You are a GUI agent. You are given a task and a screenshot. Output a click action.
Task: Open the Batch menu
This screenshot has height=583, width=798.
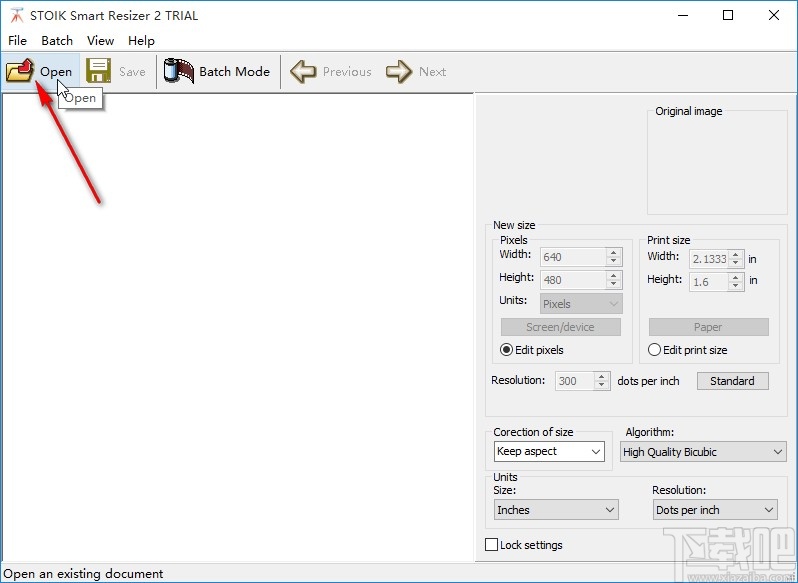(57, 41)
